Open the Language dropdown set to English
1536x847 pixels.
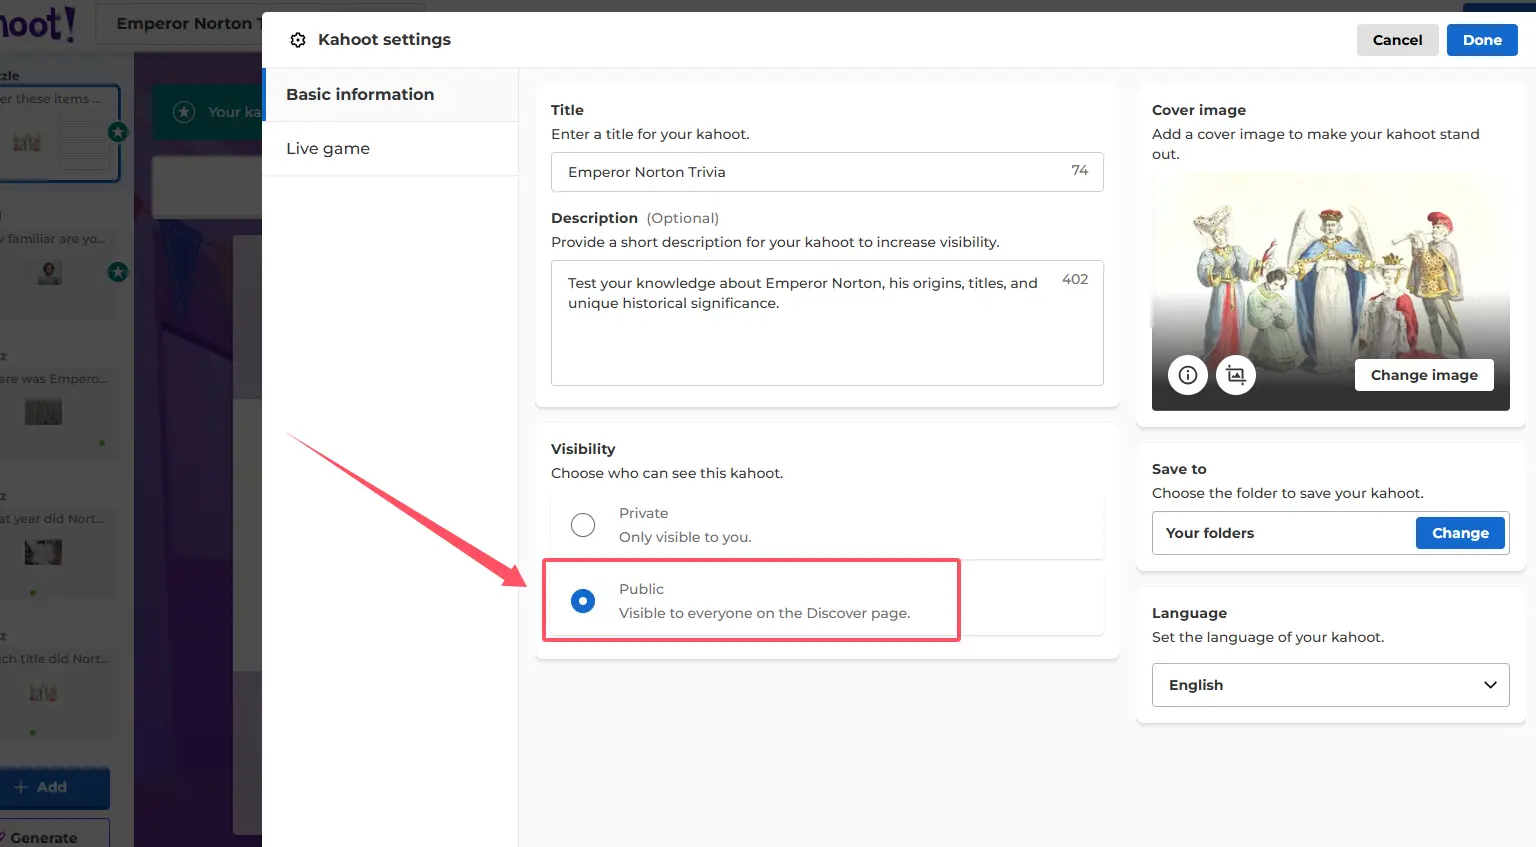(x=1329, y=685)
